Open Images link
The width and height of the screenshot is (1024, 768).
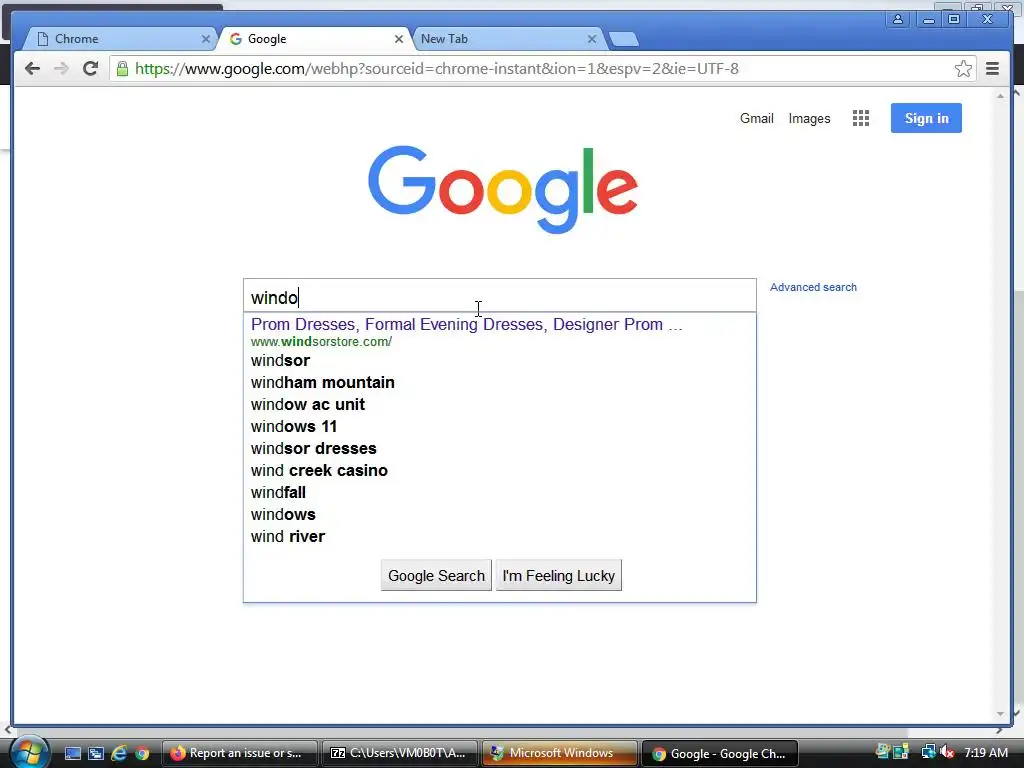coord(809,118)
